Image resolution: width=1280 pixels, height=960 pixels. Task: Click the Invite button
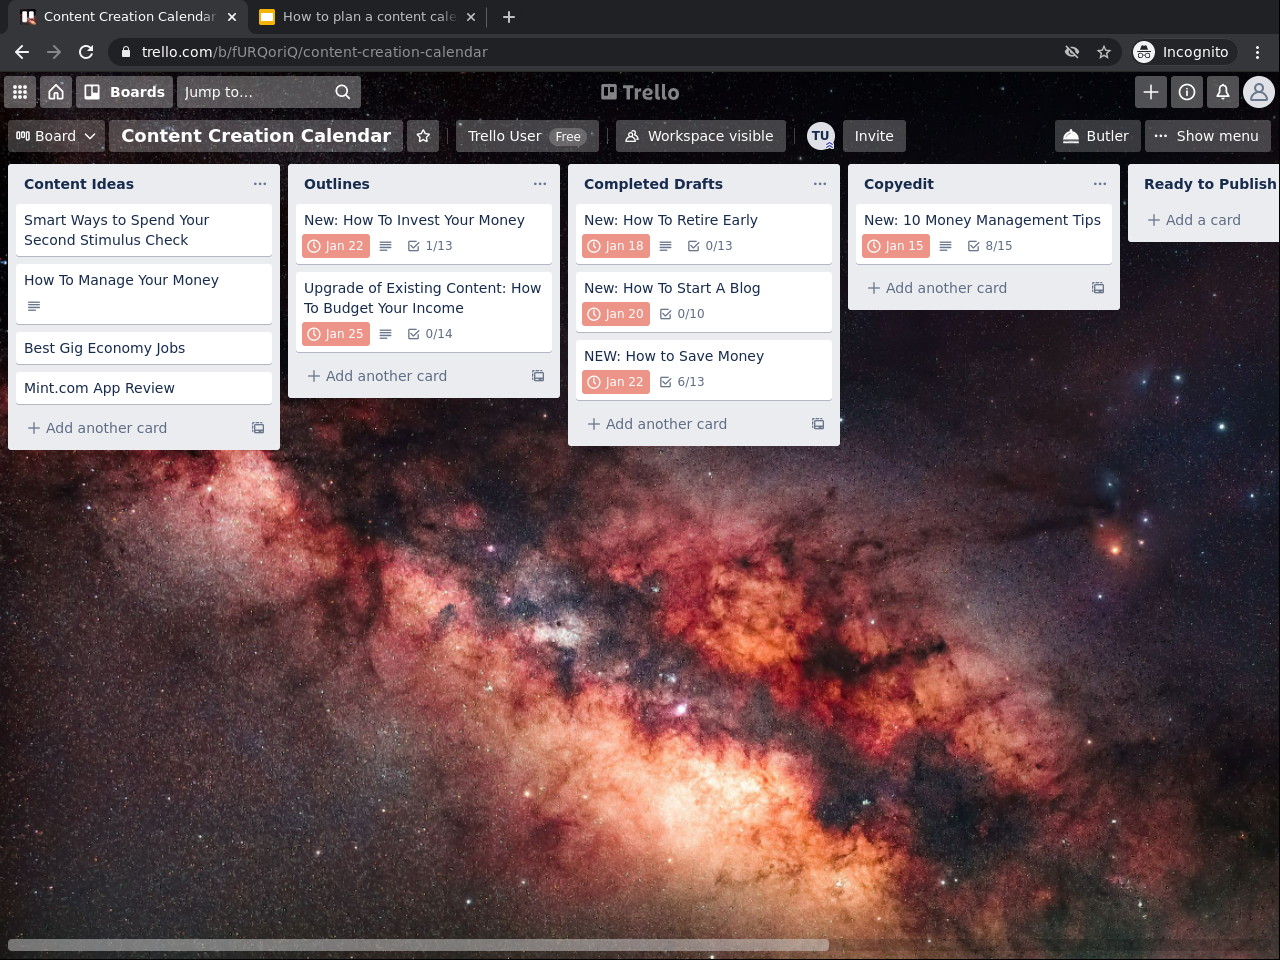(x=874, y=136)
